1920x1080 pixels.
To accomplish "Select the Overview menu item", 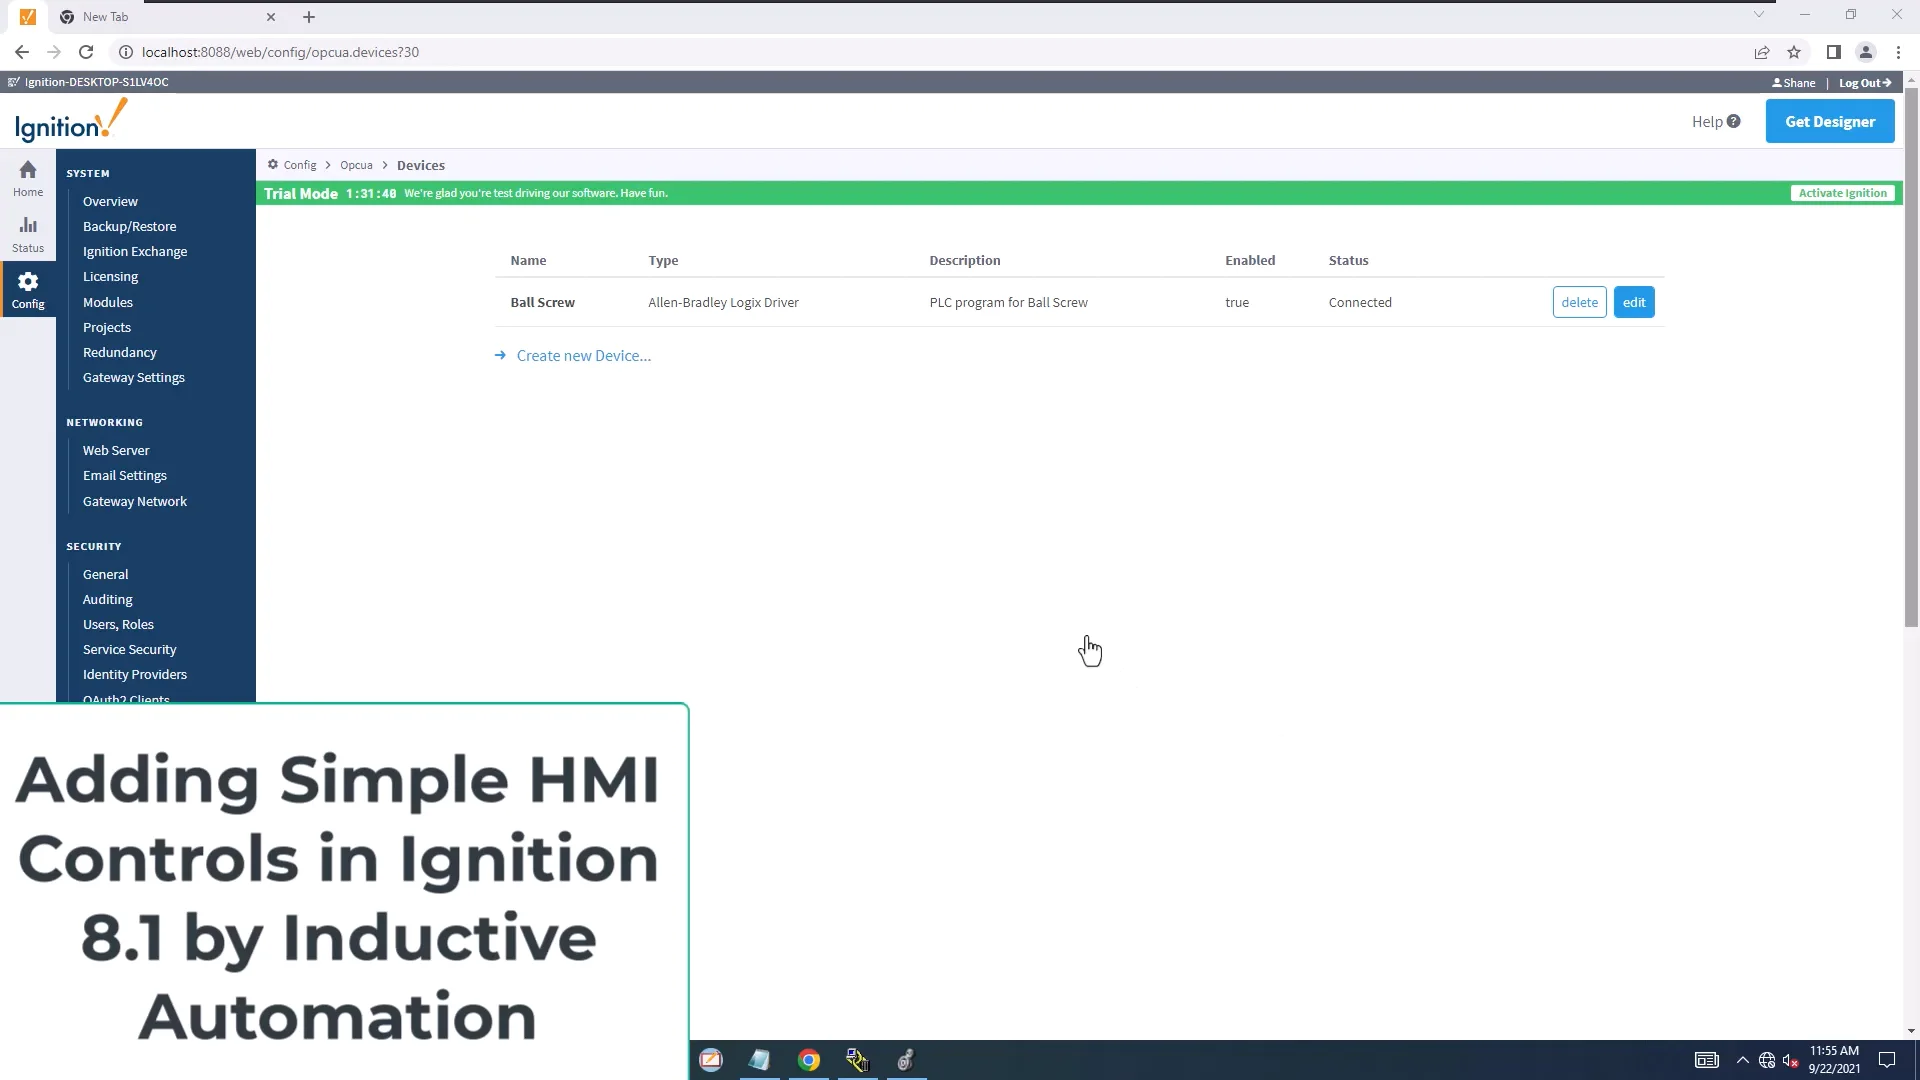I will coord(109,200).
